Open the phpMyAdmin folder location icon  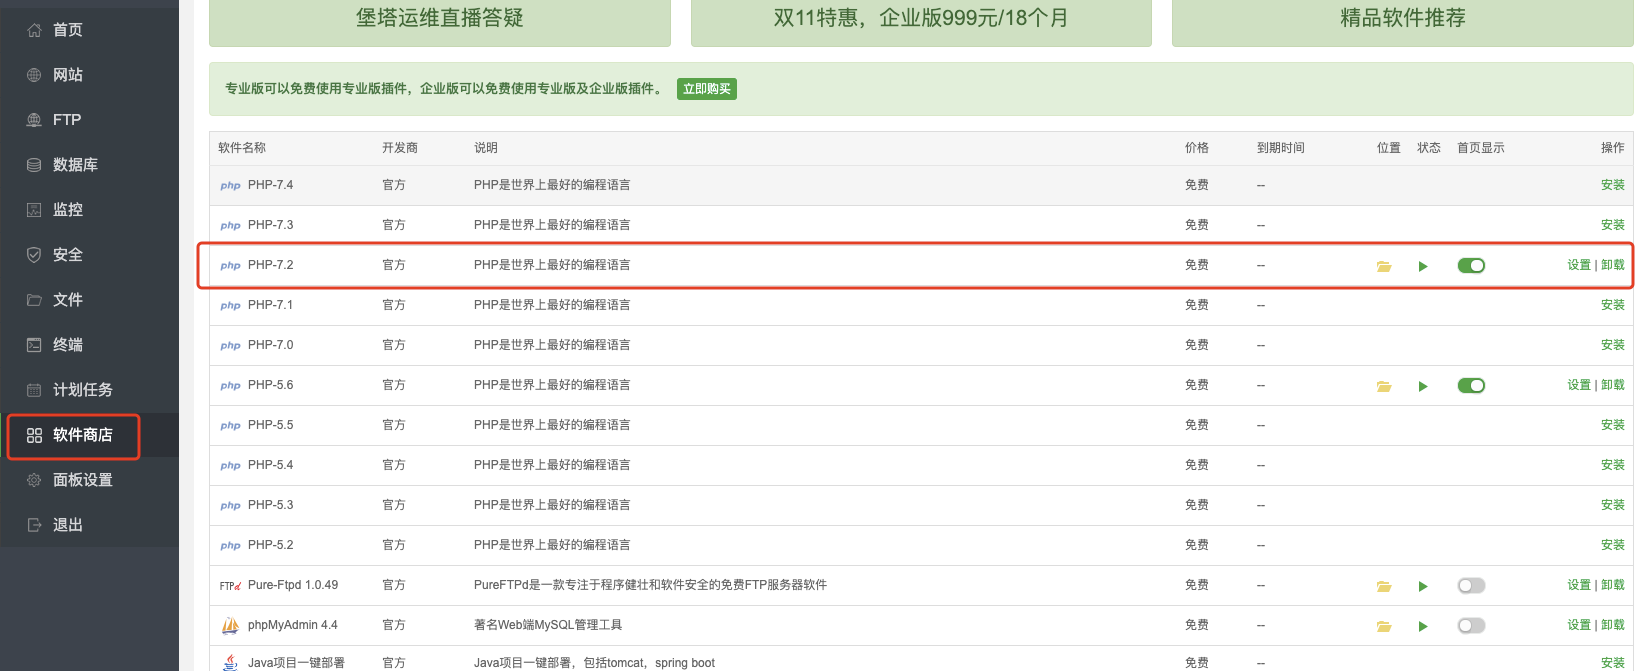pos(1384,626)
